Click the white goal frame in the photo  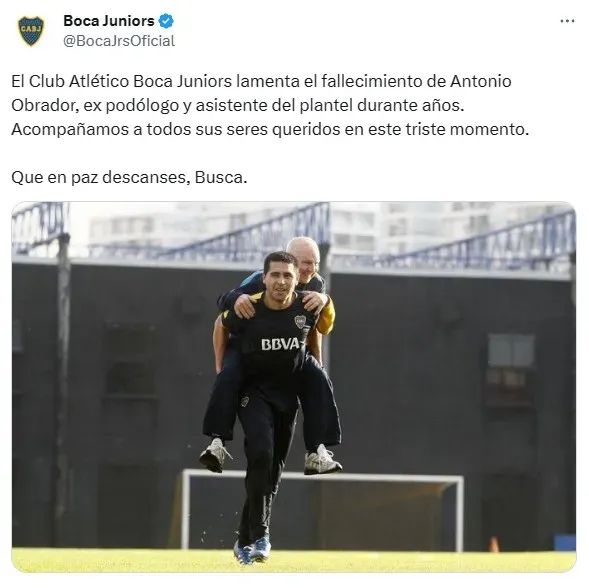point(322,509)
